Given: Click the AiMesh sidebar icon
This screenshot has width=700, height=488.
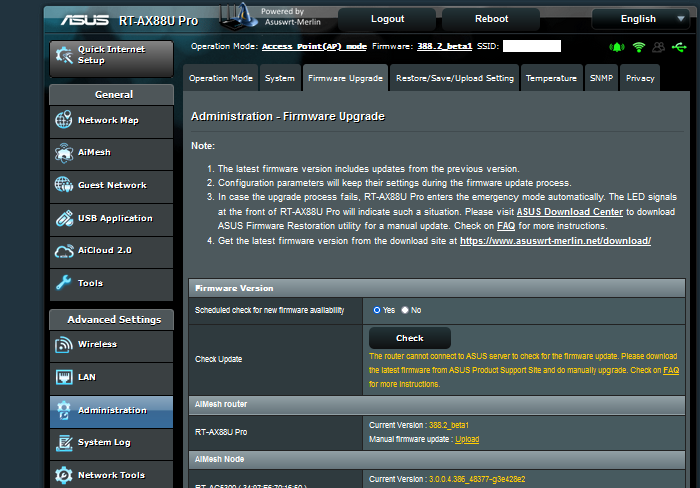Looking at the screenshot, I should pyautogui.click(x=64, y=153).
